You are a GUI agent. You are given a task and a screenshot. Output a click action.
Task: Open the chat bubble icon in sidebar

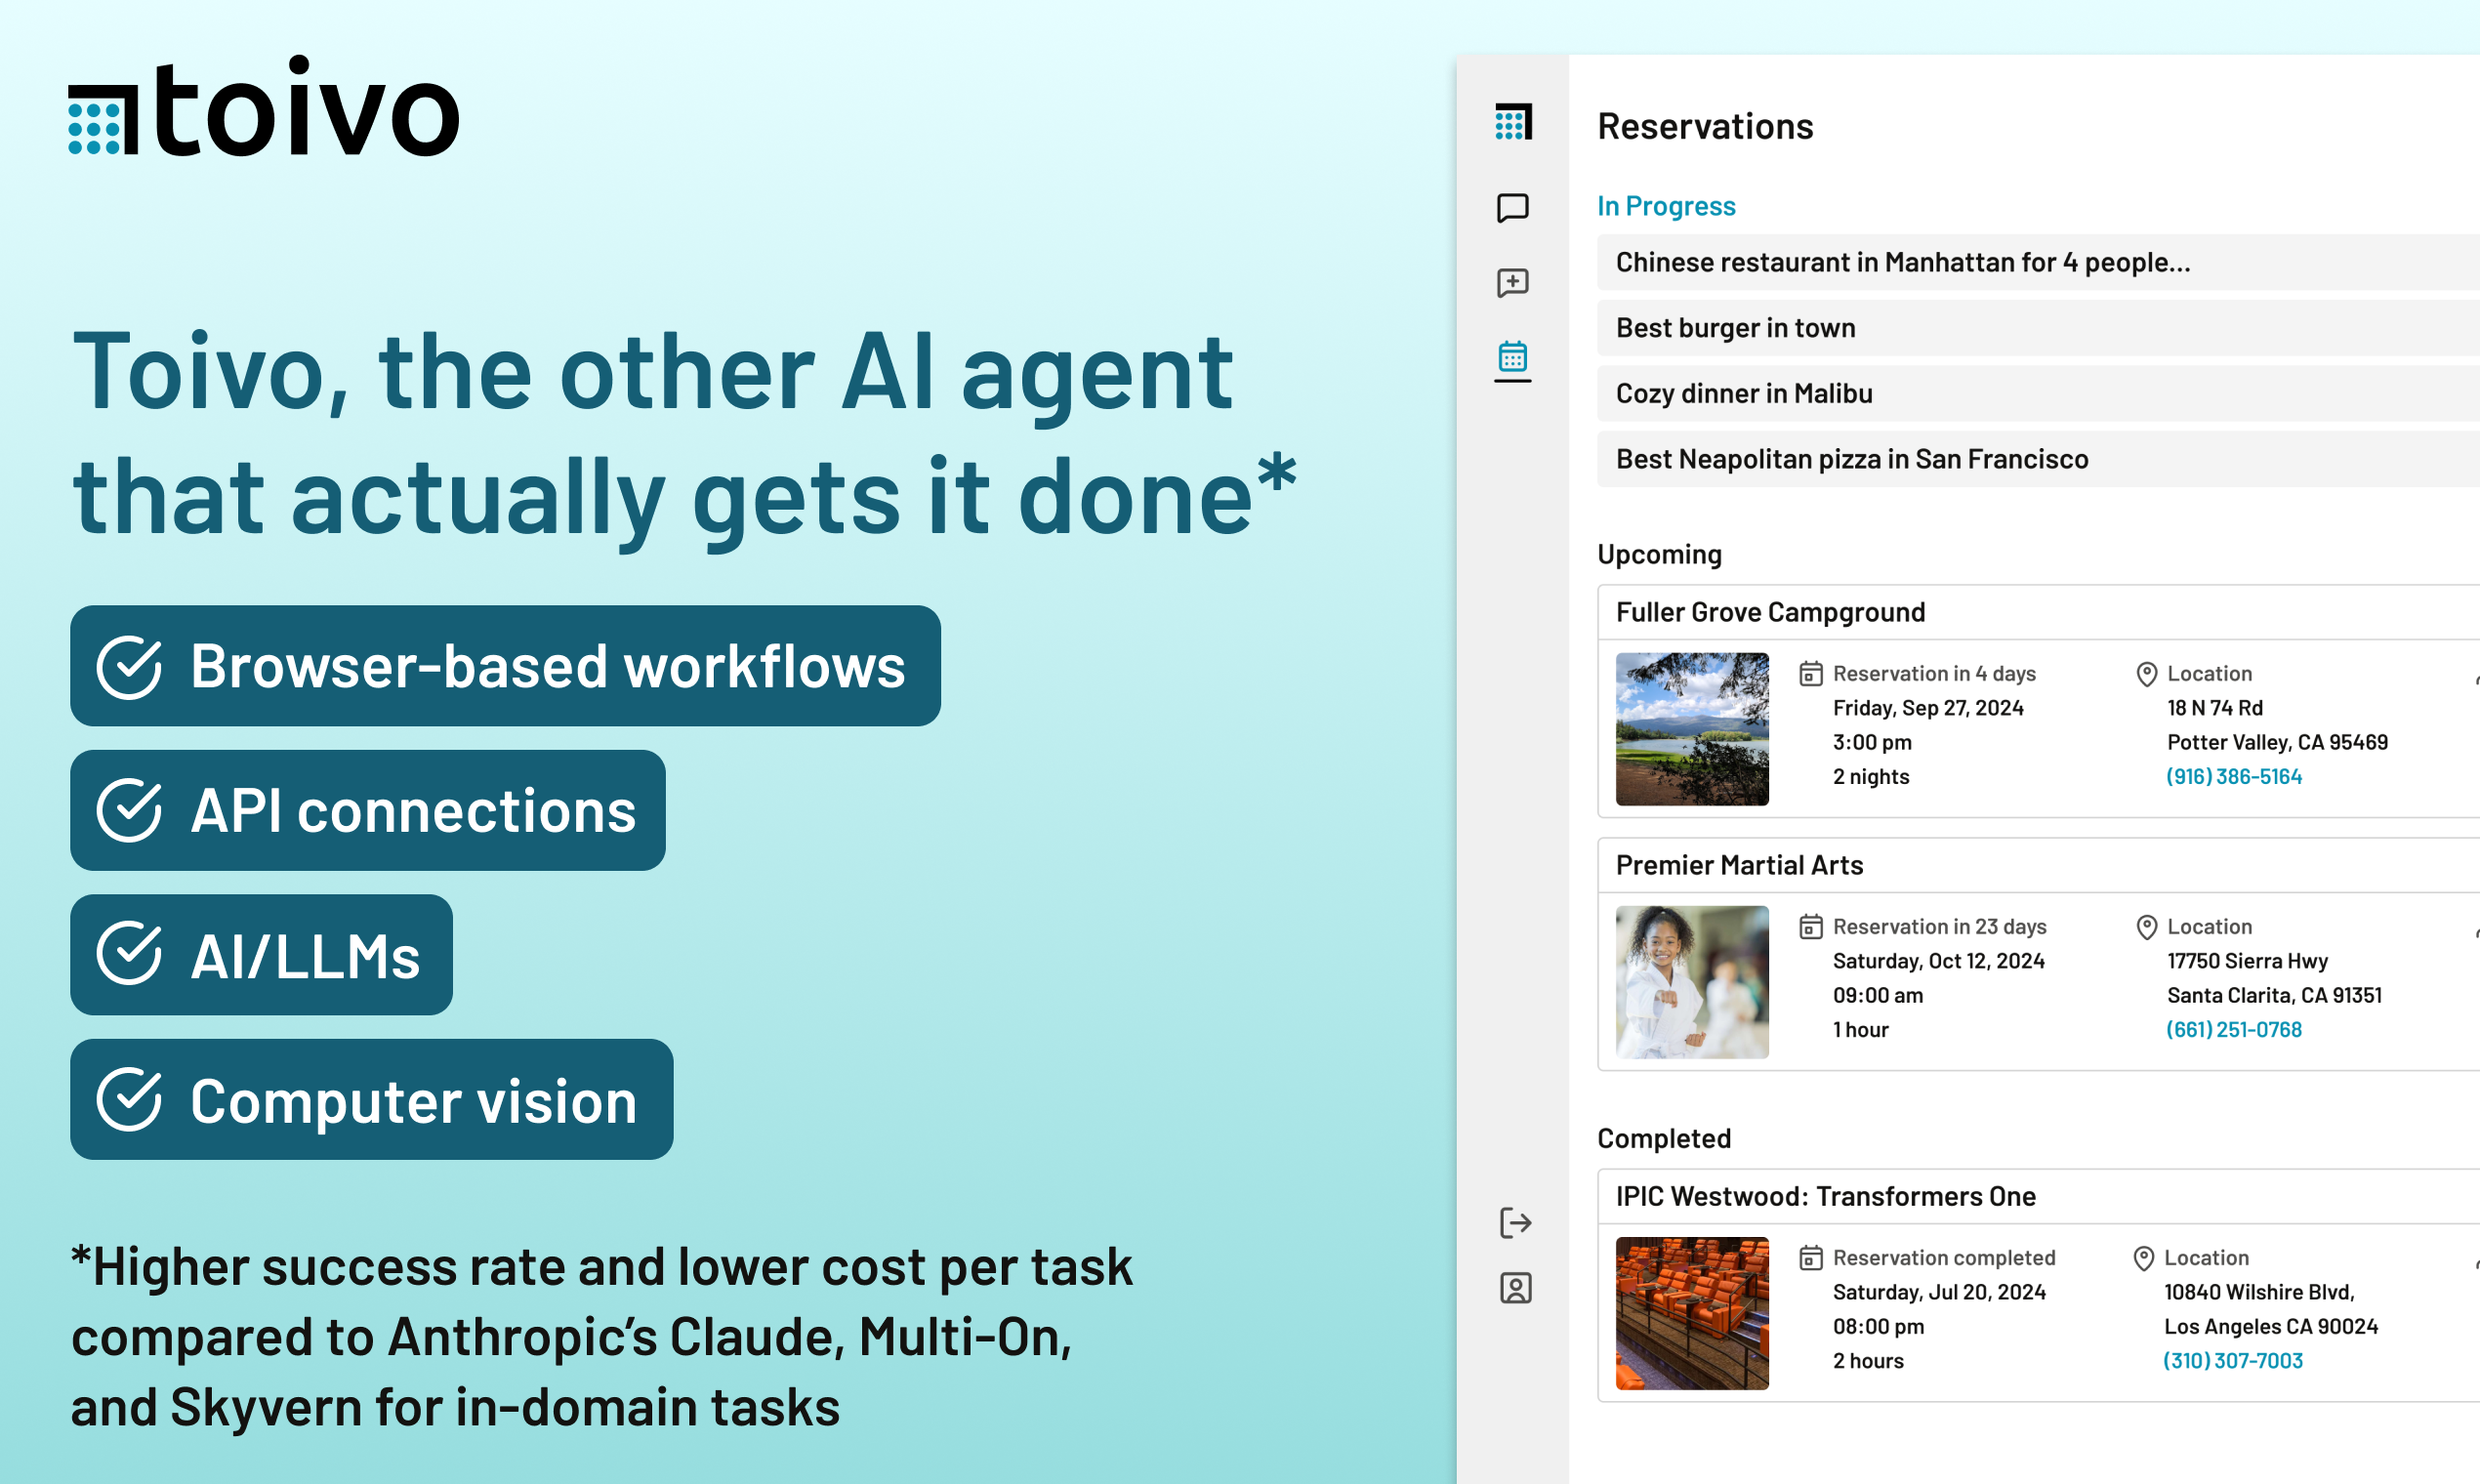1513,208
